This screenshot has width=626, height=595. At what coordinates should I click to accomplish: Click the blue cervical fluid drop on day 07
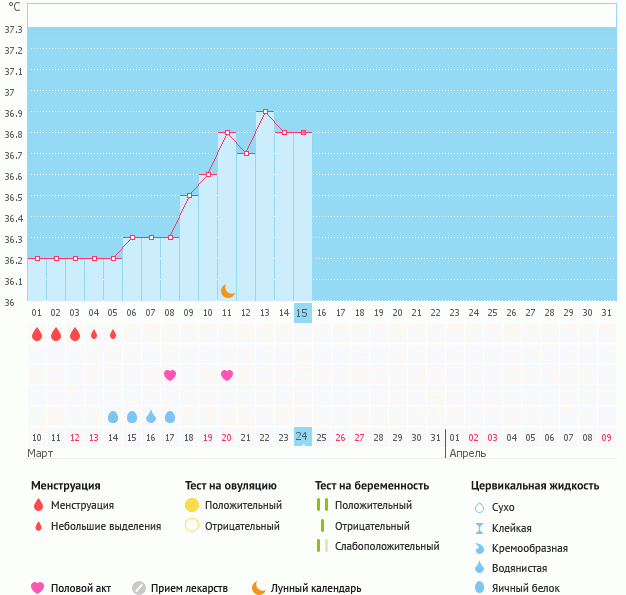point(151,416)
